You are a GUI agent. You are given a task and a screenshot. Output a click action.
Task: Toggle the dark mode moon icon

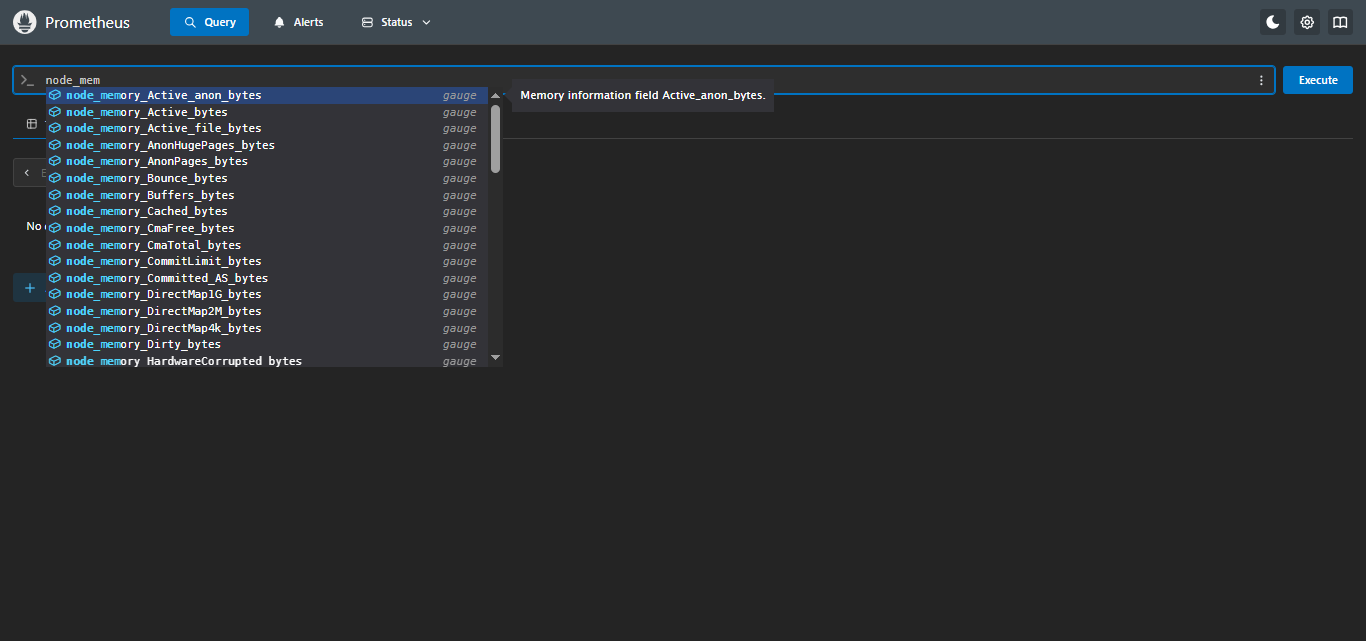1272,22
